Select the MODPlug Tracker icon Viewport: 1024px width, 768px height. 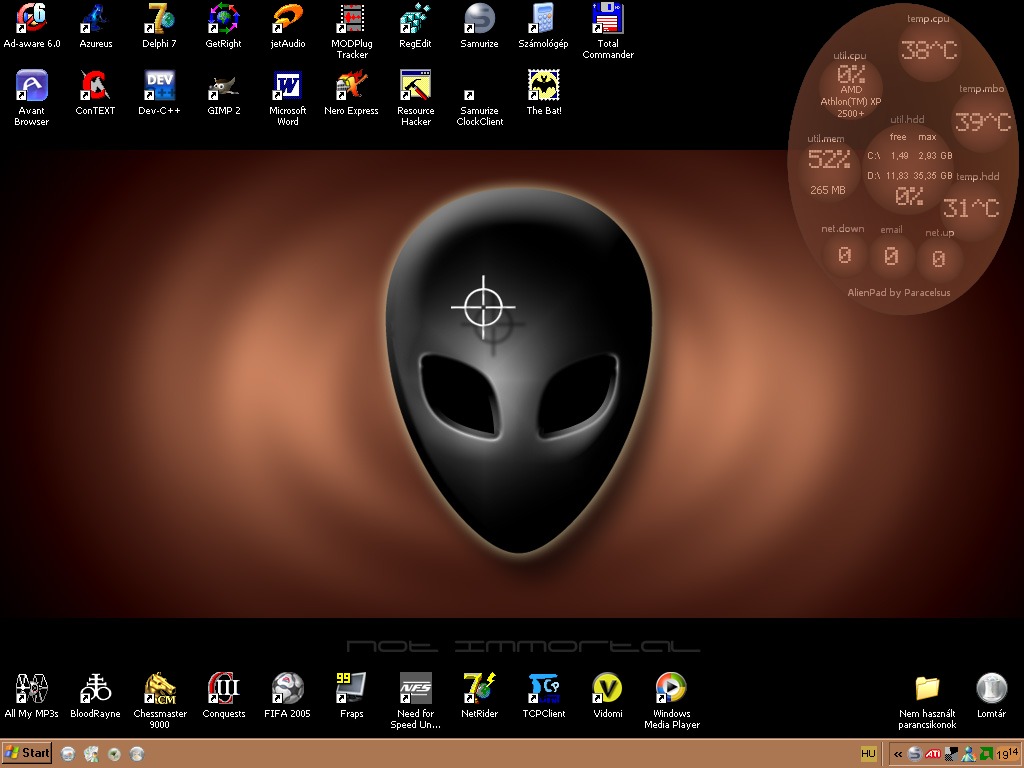click(352, 19)
